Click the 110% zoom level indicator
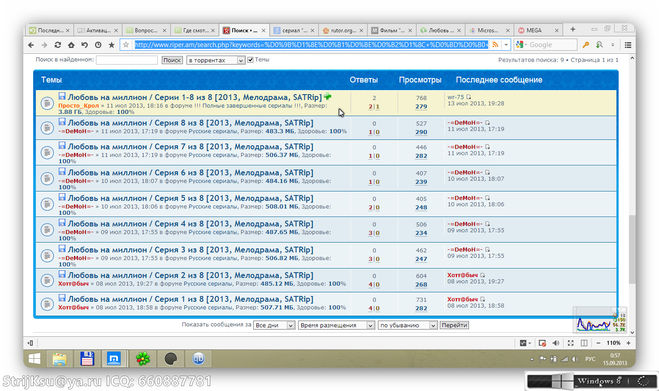This screenshot has height=391, width=659. pos(613,343)
